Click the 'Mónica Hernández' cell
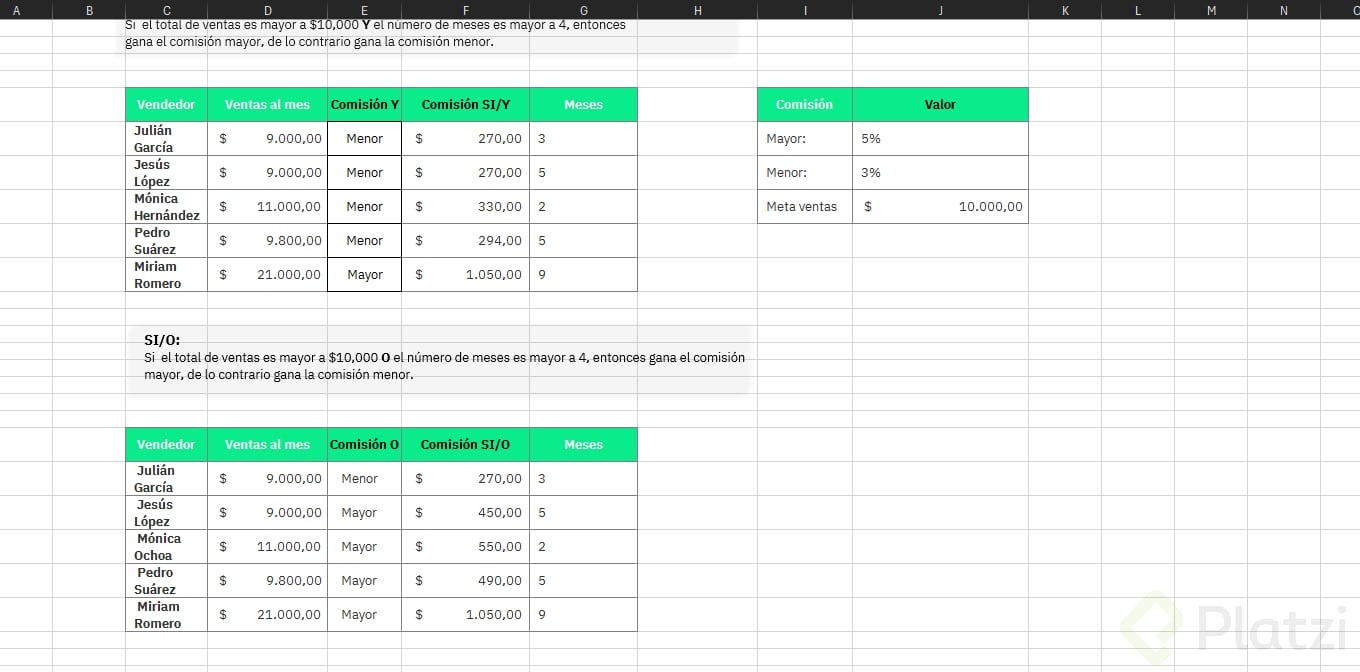 (166, 207)
